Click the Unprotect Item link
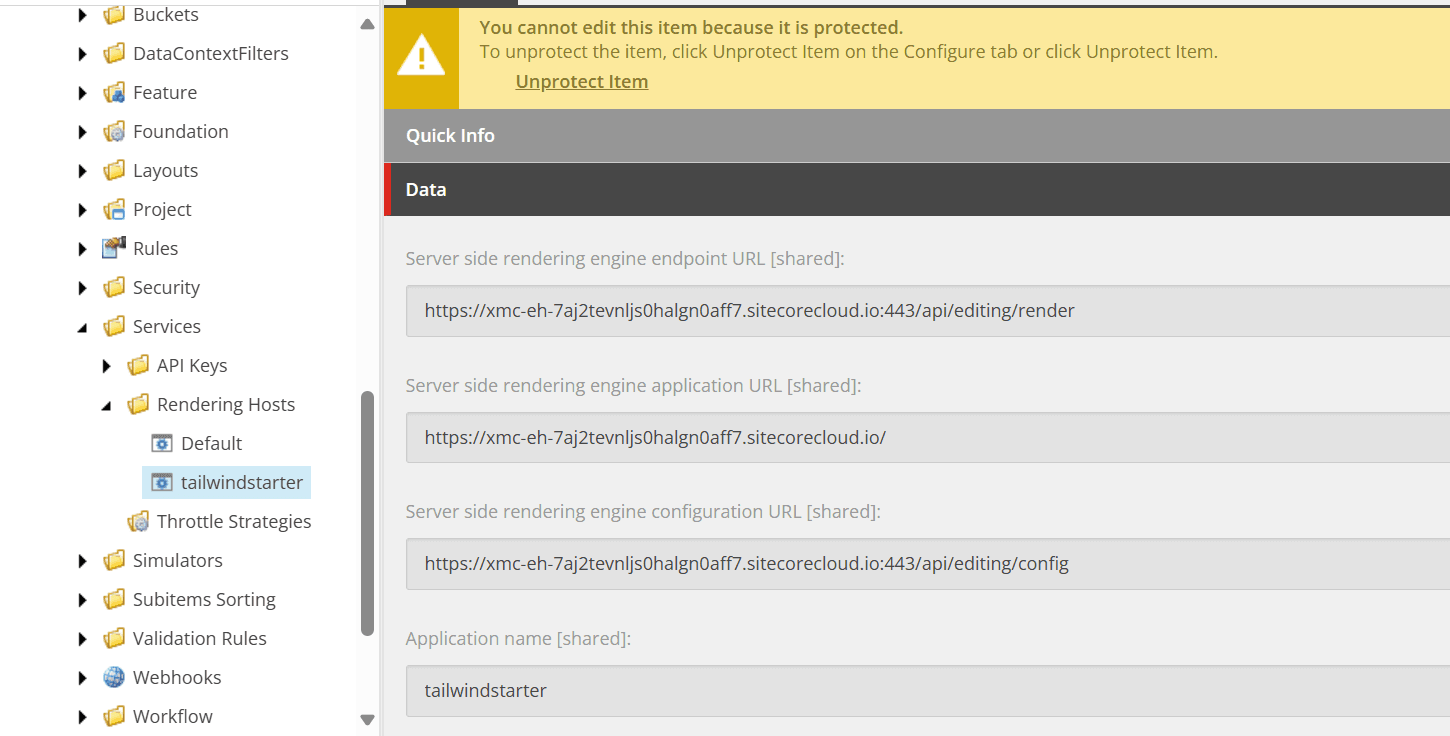The width and height of the screenshot is (1450, 736). 581,82
